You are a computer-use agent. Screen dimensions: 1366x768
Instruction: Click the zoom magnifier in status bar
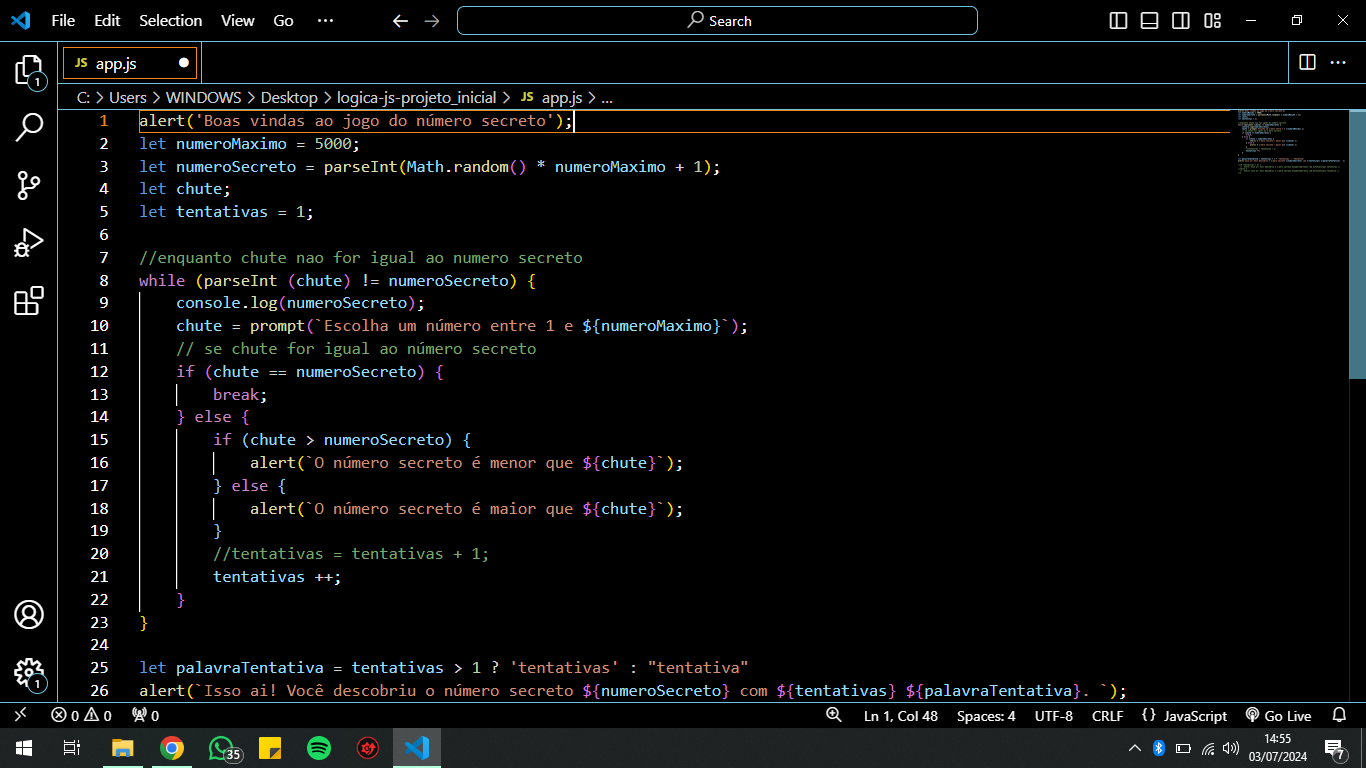(x=834, y=716)
